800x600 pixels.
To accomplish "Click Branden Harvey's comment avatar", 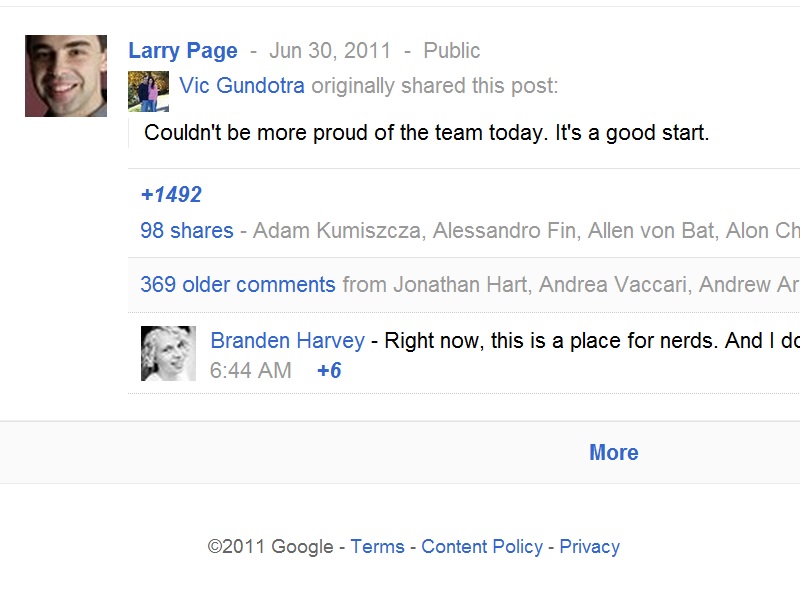I will [x=168, y=354].
